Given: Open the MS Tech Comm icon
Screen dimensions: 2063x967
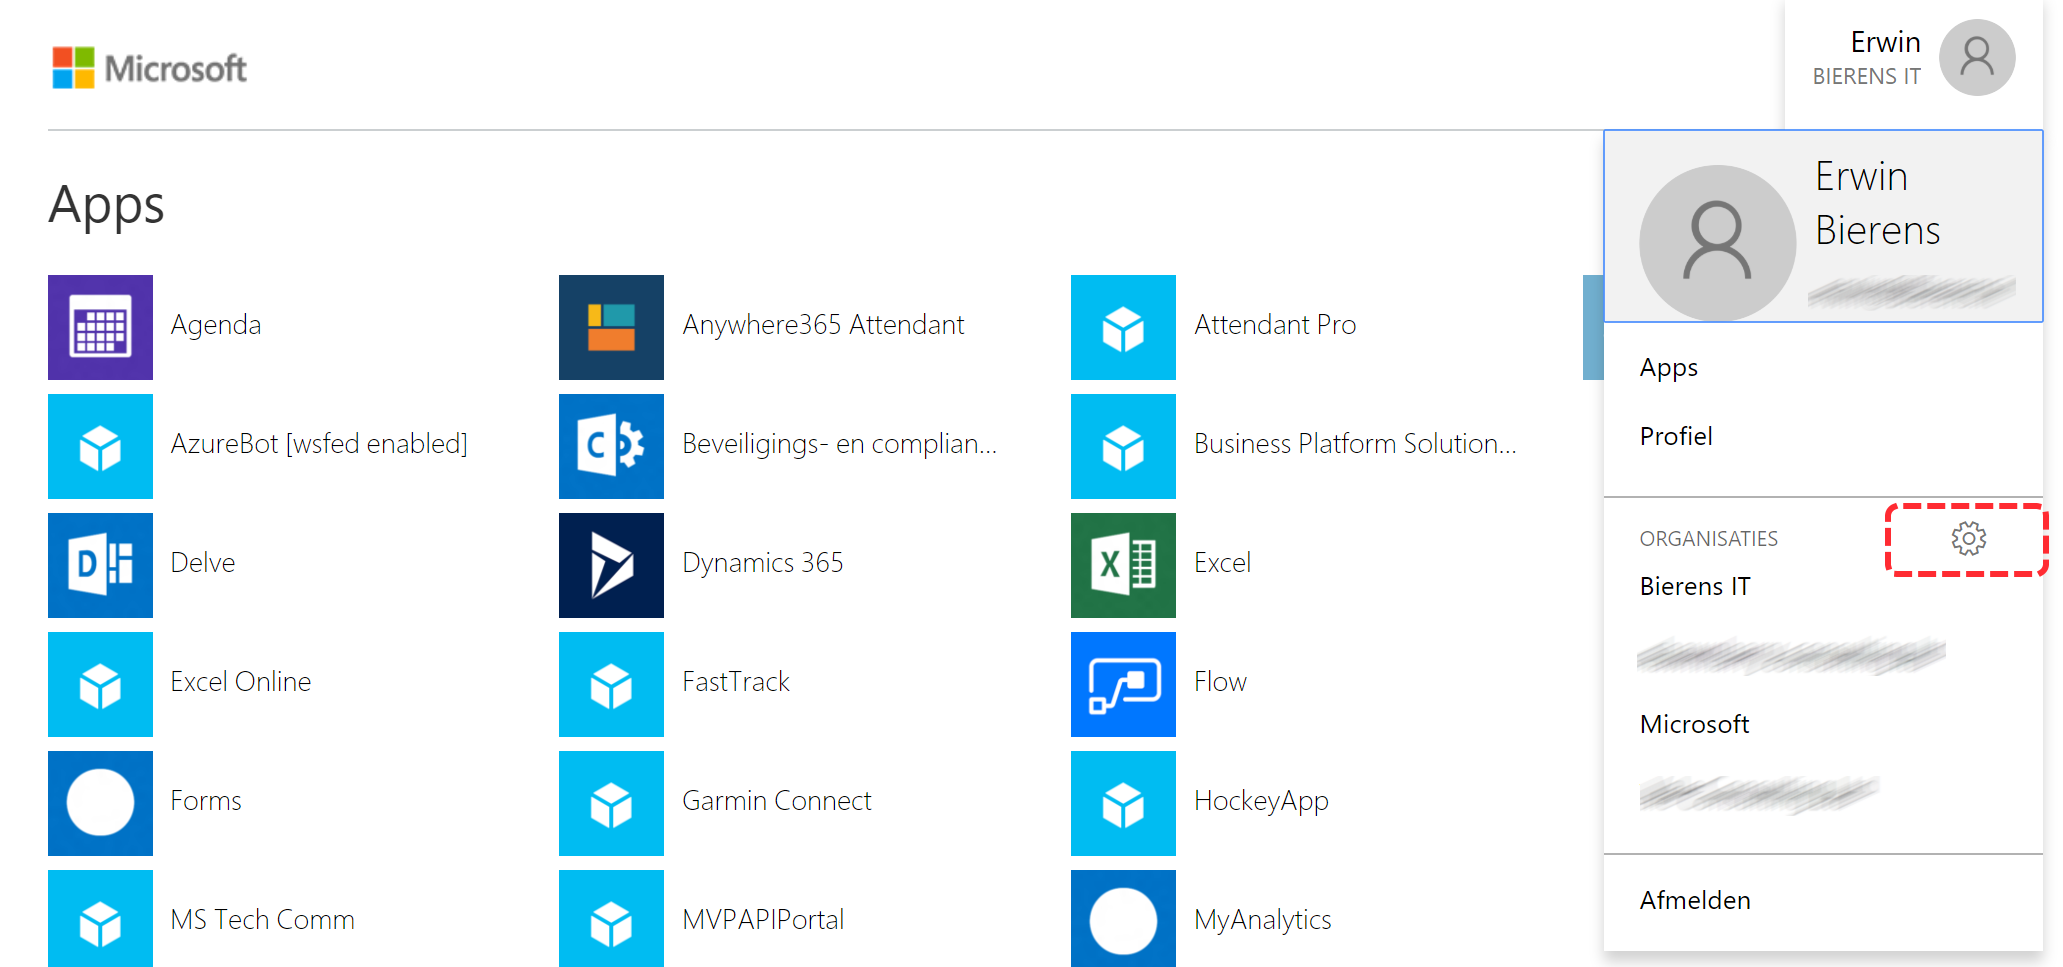Looking at the screenshot, I should click(x=100, y=918).
